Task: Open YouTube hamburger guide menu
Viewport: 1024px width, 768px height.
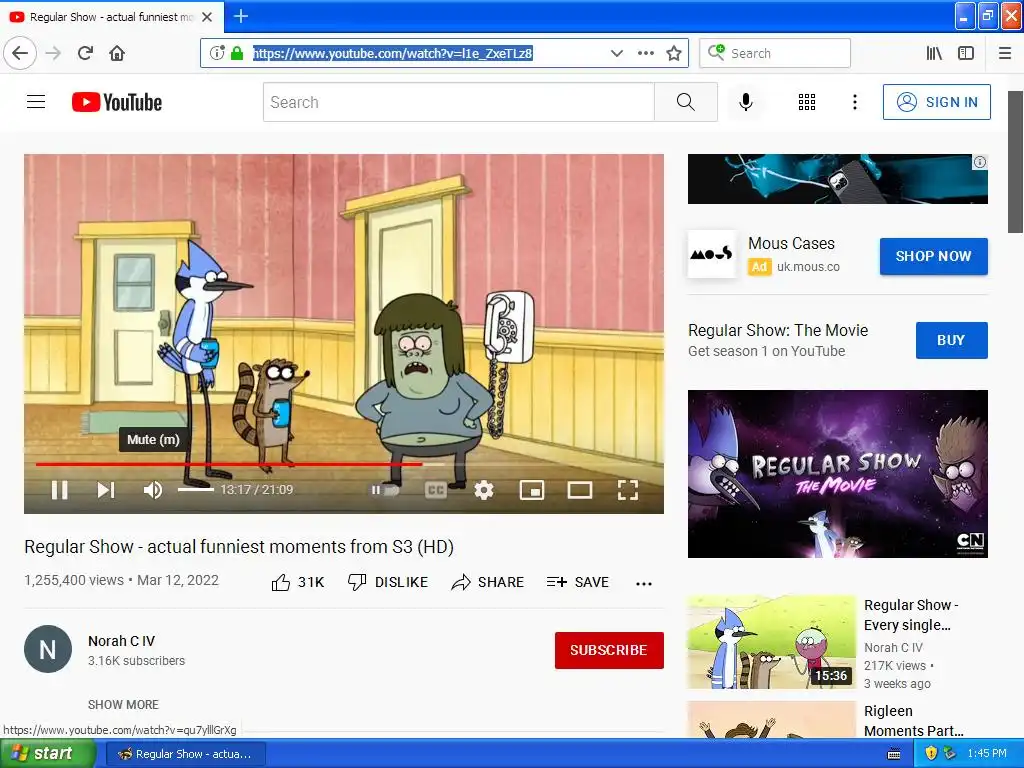Action: pyautogui.click(x=36, y=102)
